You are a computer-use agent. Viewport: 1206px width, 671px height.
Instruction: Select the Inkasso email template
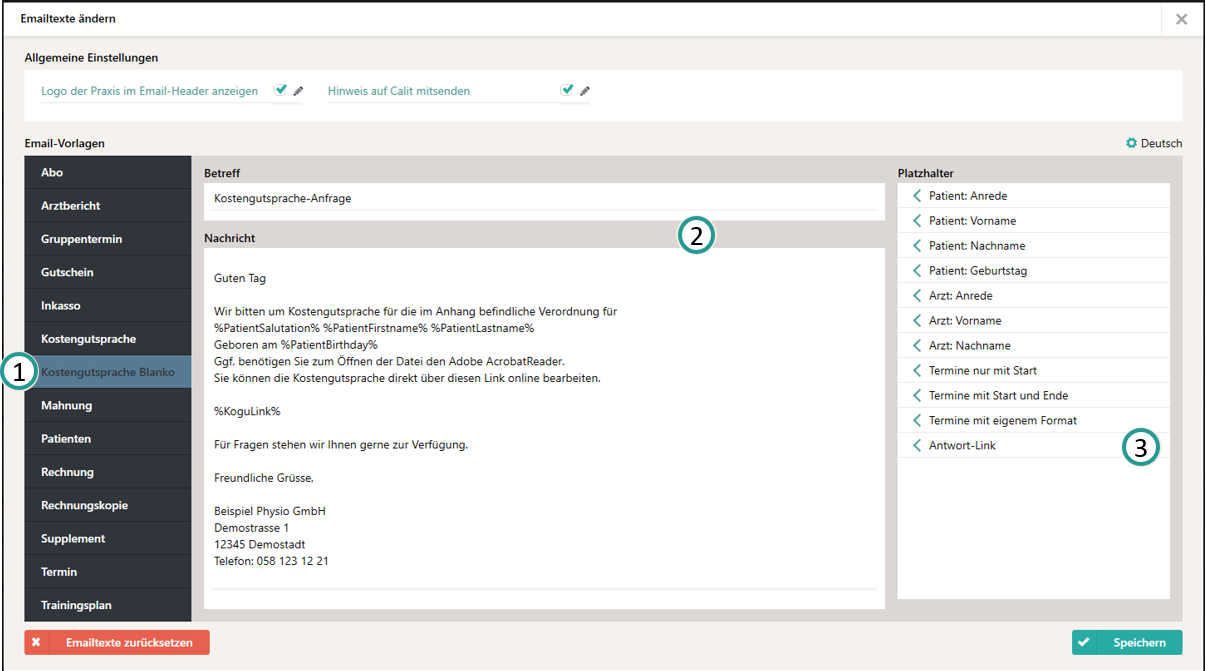click(108, 306)
